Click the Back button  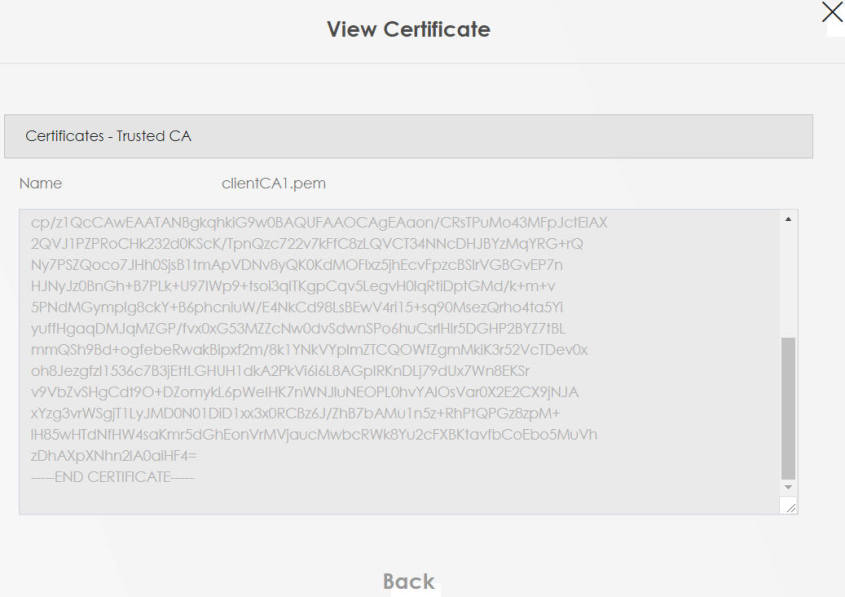[x=409, y=581]
